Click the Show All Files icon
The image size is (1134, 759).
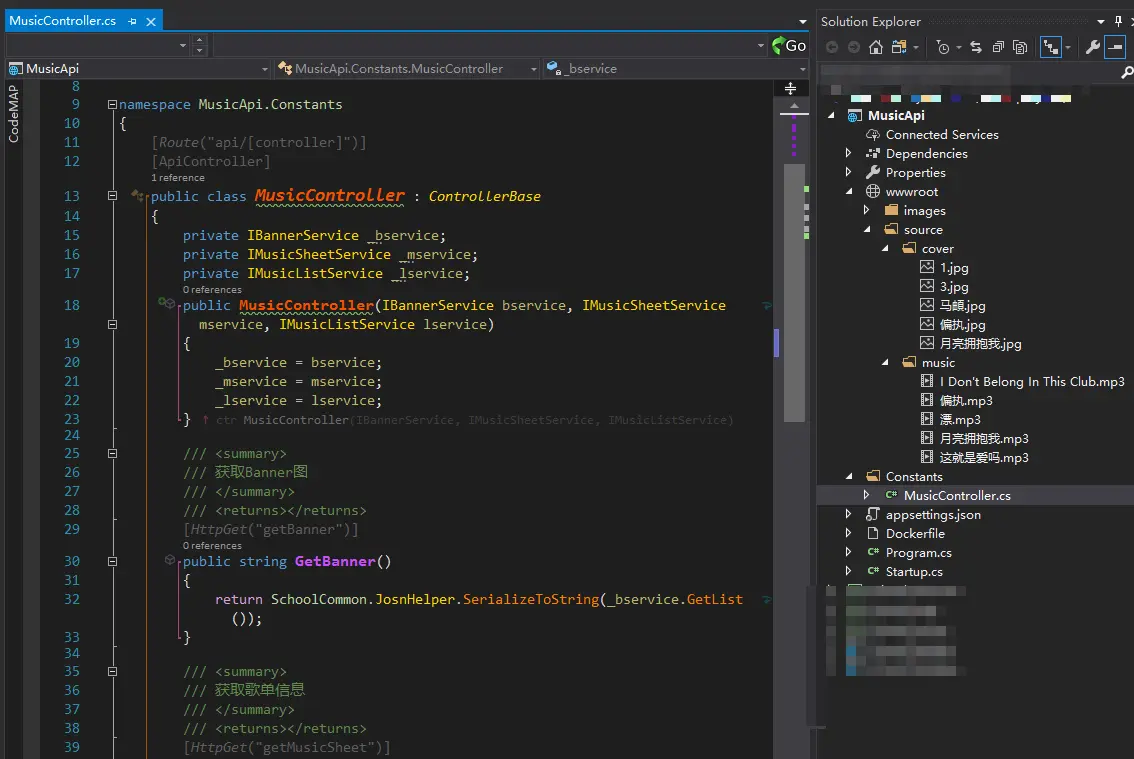click(1020, 47)
